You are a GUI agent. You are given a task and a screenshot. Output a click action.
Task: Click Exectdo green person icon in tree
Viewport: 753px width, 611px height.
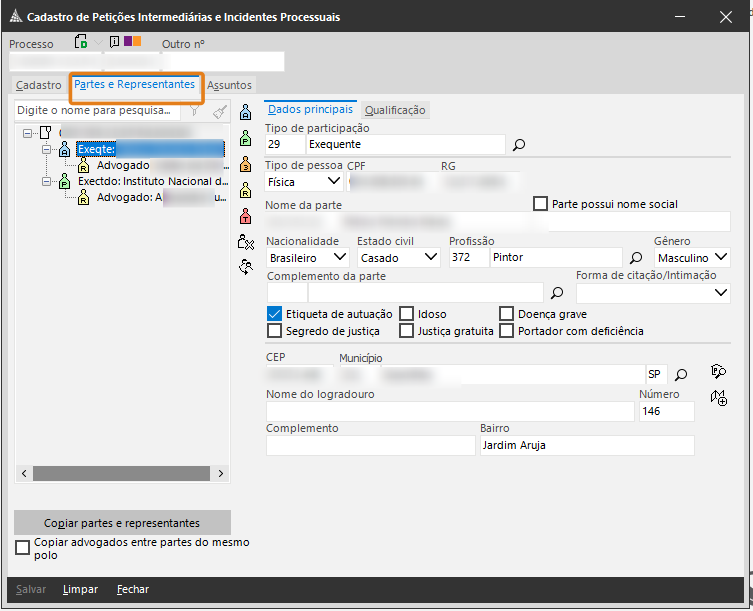[64, 182]
